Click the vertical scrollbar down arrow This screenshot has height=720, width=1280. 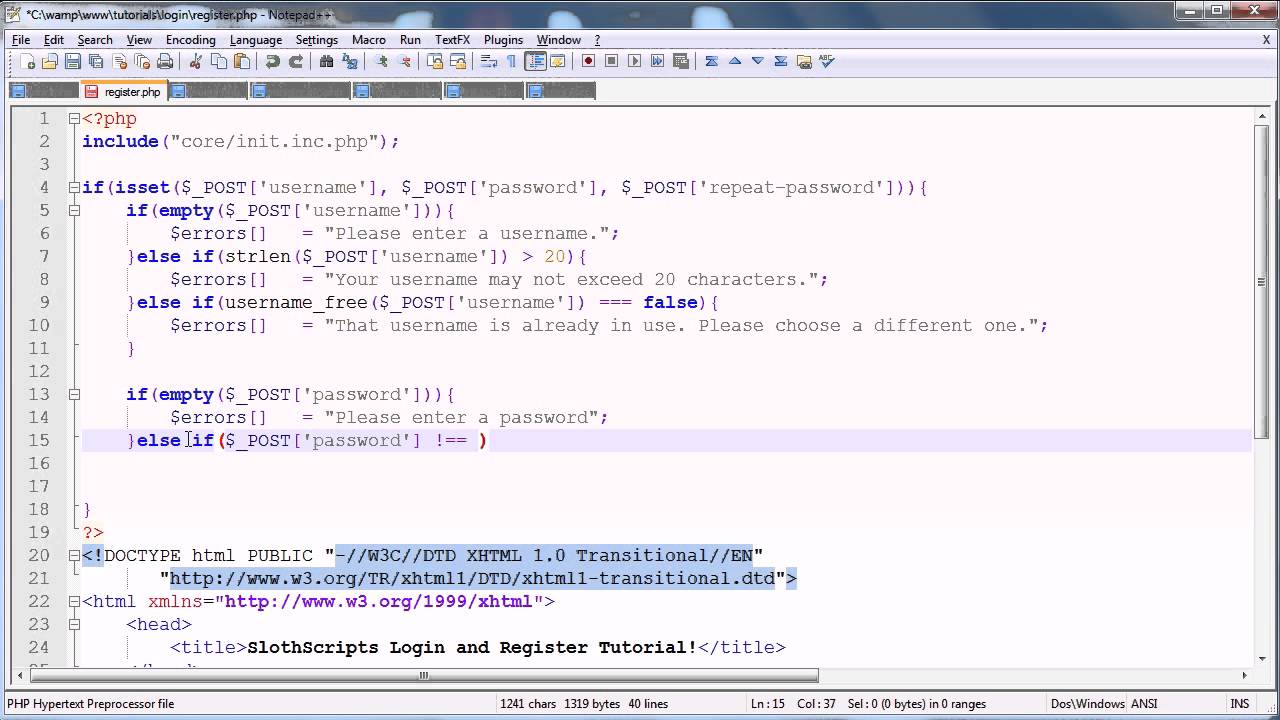coord(1262,657)
